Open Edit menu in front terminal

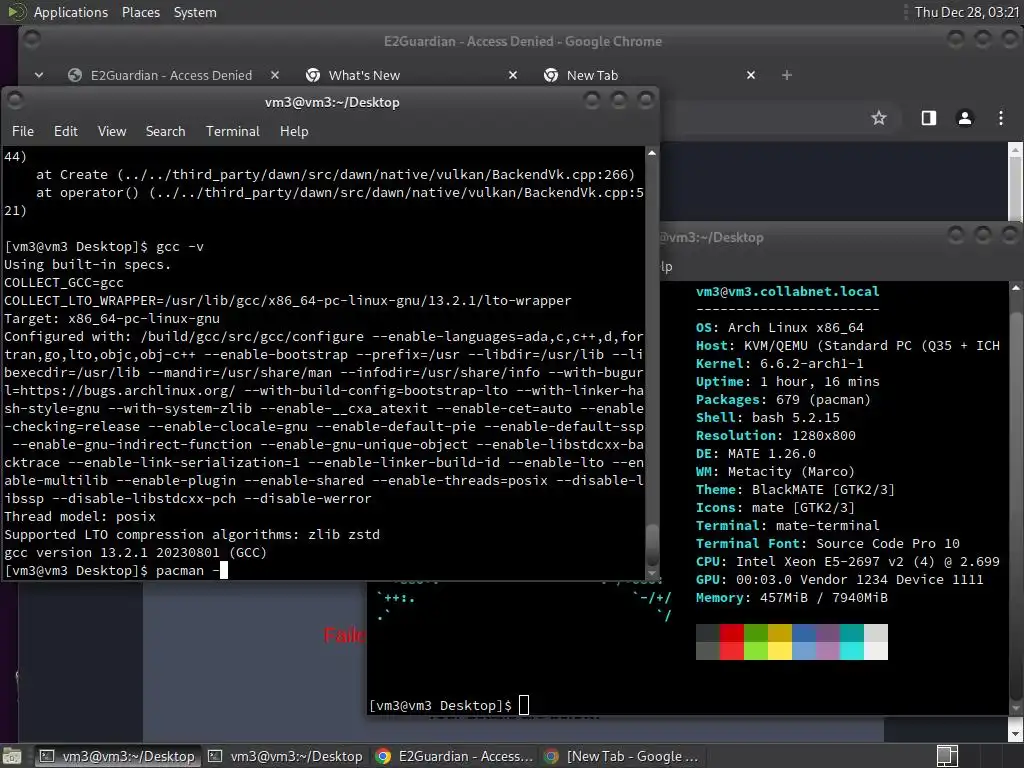coord(65,131)
